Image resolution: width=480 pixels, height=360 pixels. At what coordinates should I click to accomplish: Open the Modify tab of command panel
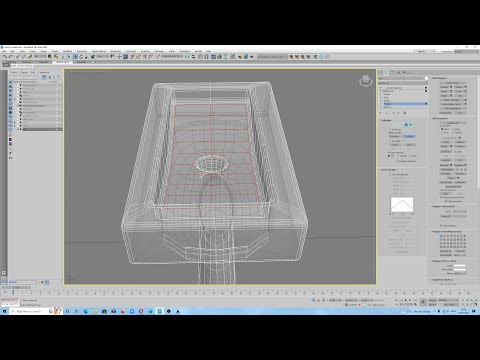[x=386, y=72]
